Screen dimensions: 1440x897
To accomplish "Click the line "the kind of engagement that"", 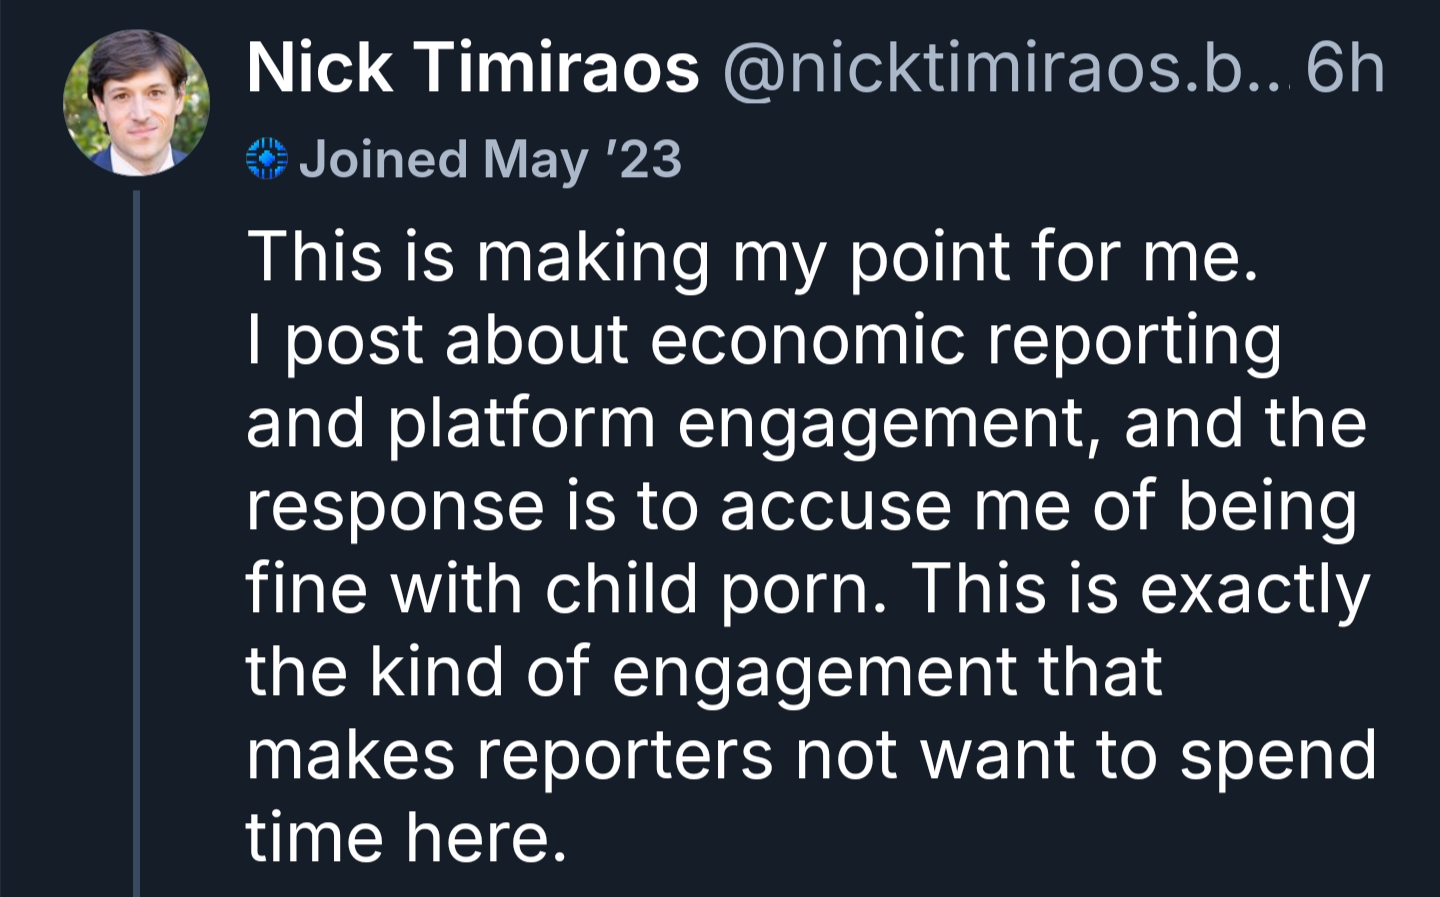I will coord(703,671).
